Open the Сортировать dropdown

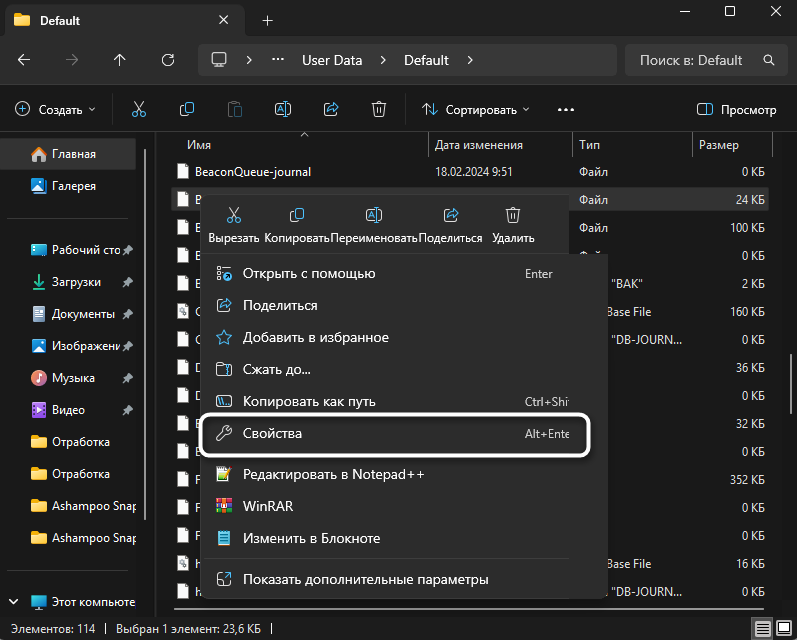[475, 110]
